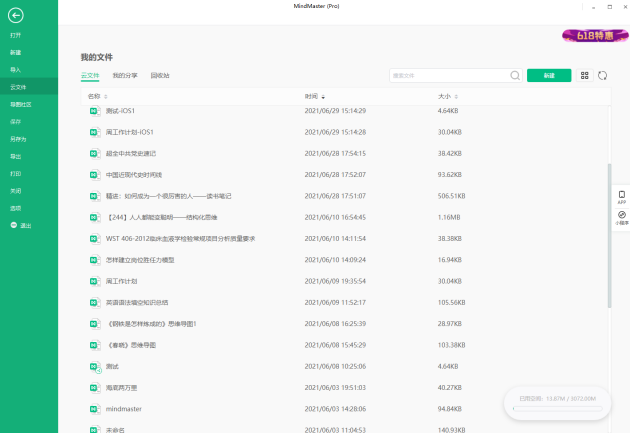This screenshot has width=630, height=433.
Task: Open the APP download side icon
Action: click(x=622, y=197)
